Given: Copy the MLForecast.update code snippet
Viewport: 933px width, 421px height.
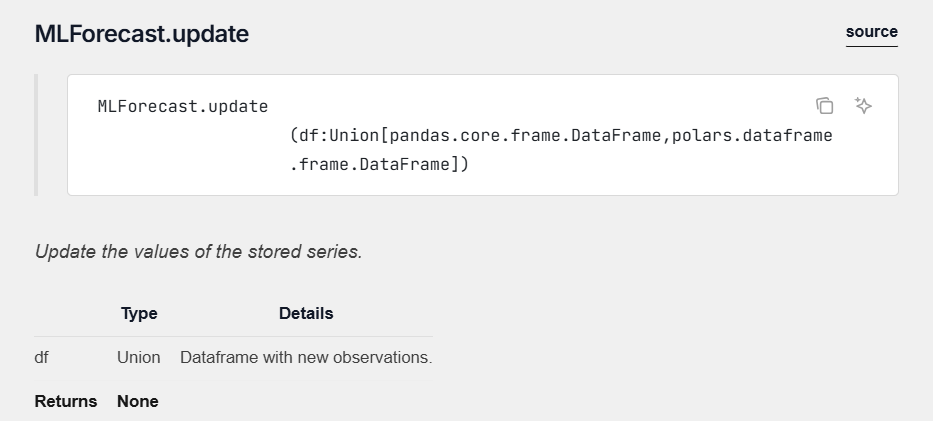Looking at the screenshot, I should coord(825,106).
